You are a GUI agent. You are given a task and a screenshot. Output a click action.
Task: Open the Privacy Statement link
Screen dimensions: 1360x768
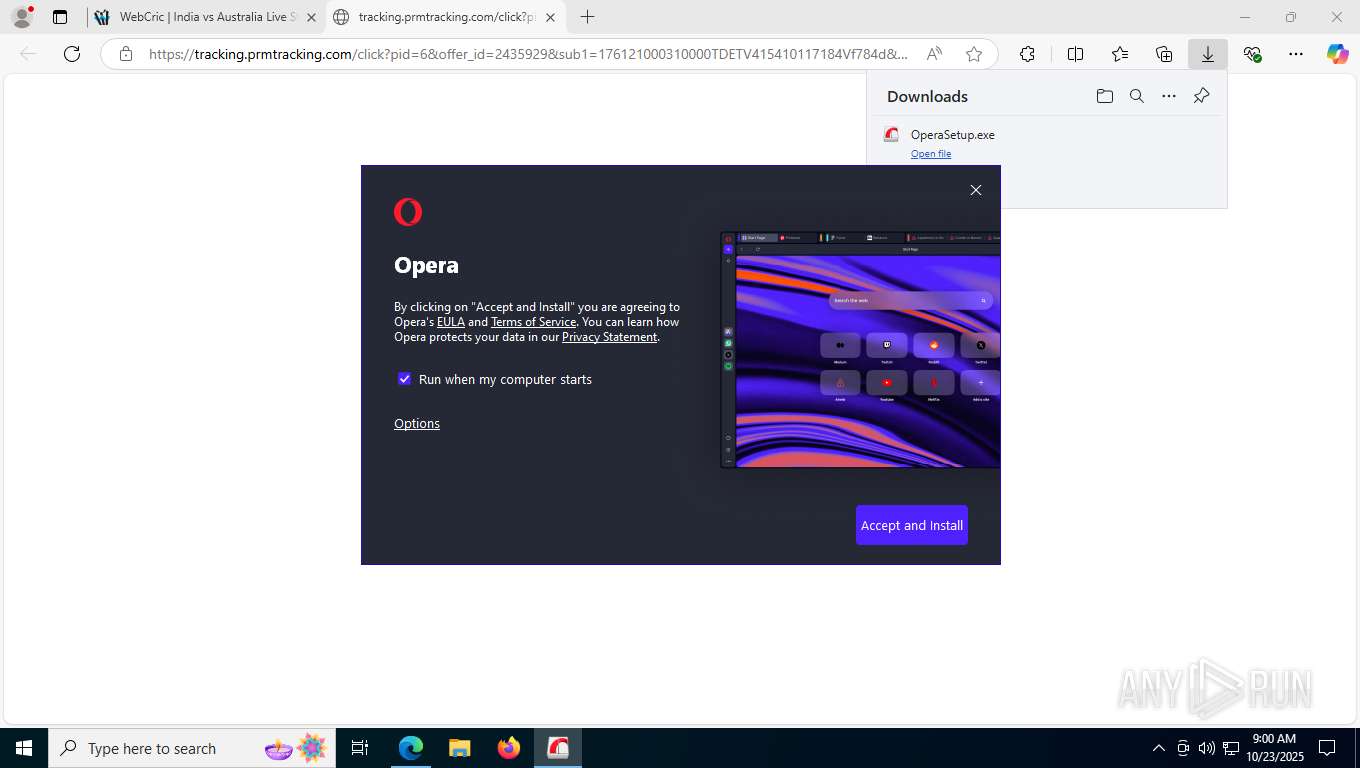tap(609, 337)
